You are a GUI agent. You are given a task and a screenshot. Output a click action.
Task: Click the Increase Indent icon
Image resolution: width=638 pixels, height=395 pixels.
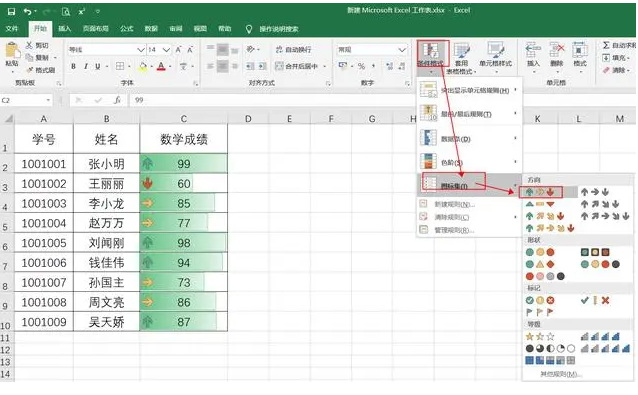click(x=262, y=66)
